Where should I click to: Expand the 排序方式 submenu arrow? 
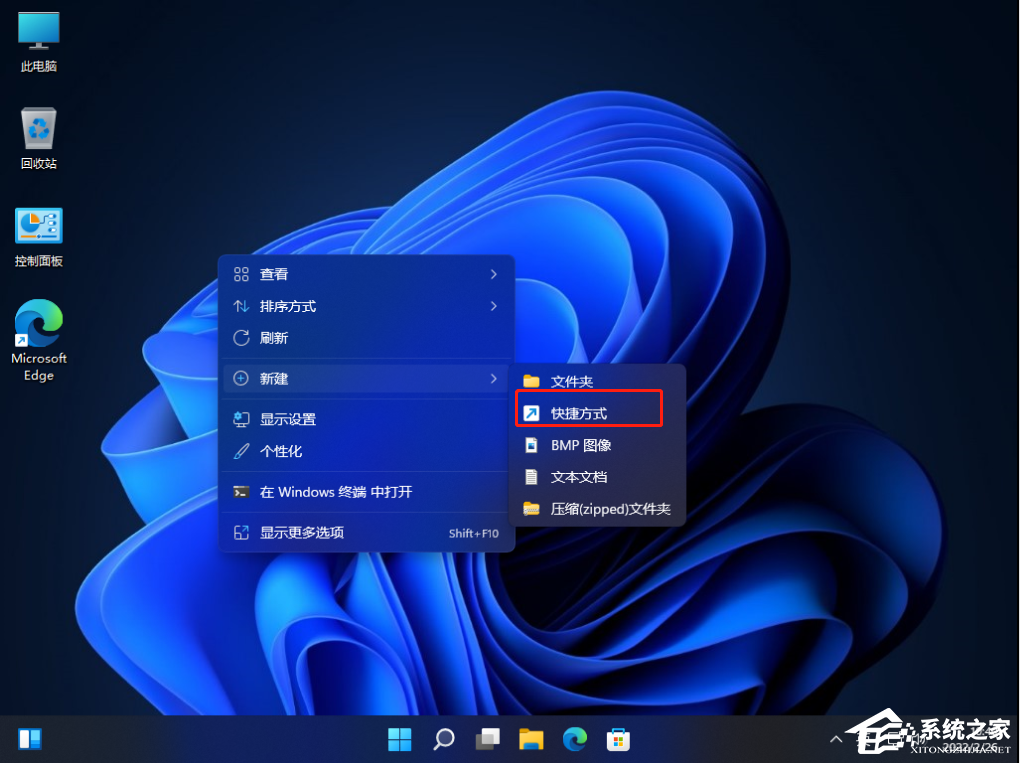pyautogui.click(x=493, y=306)
